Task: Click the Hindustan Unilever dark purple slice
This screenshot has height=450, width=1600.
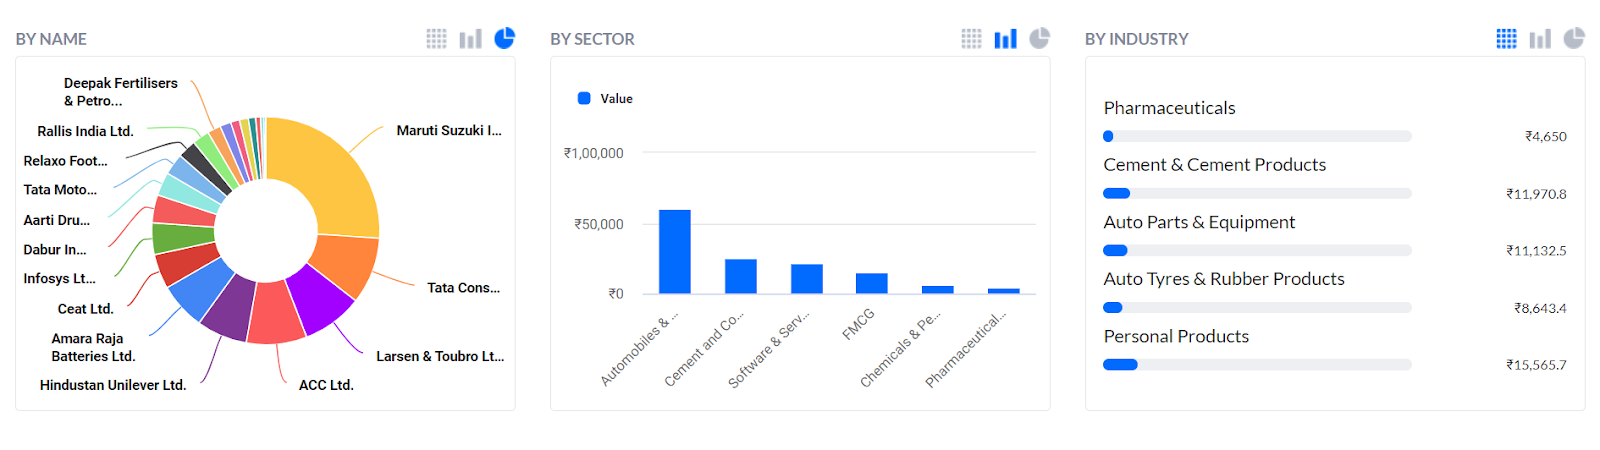Action: pos(231,307)
